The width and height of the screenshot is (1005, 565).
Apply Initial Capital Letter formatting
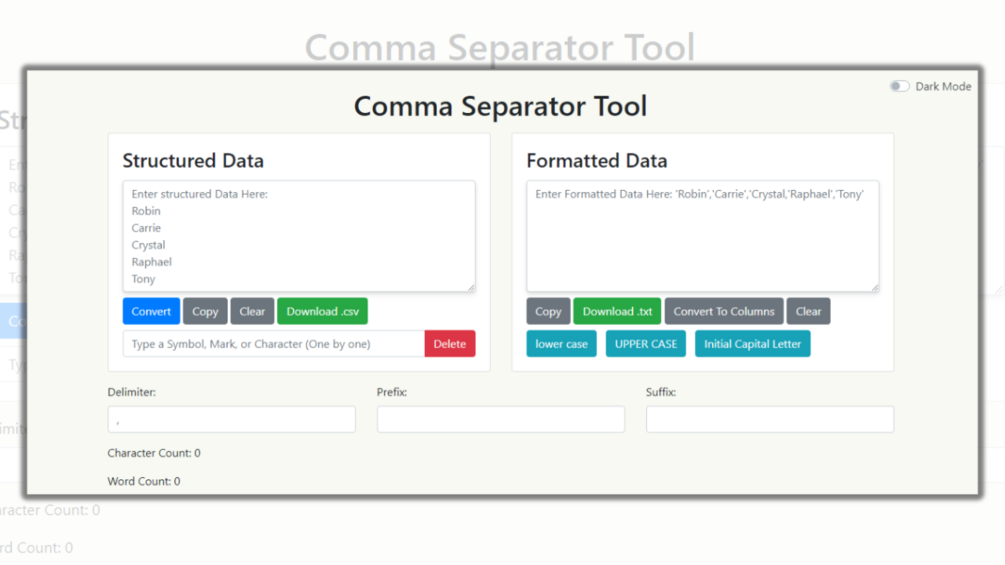(x=752, y=344)
